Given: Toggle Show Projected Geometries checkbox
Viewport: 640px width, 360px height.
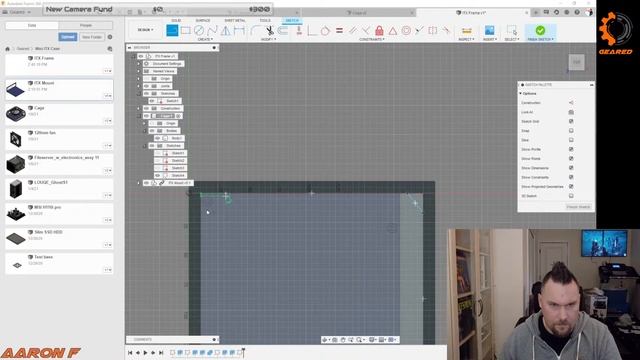Looking at the screenshot, I should [571, 187].
